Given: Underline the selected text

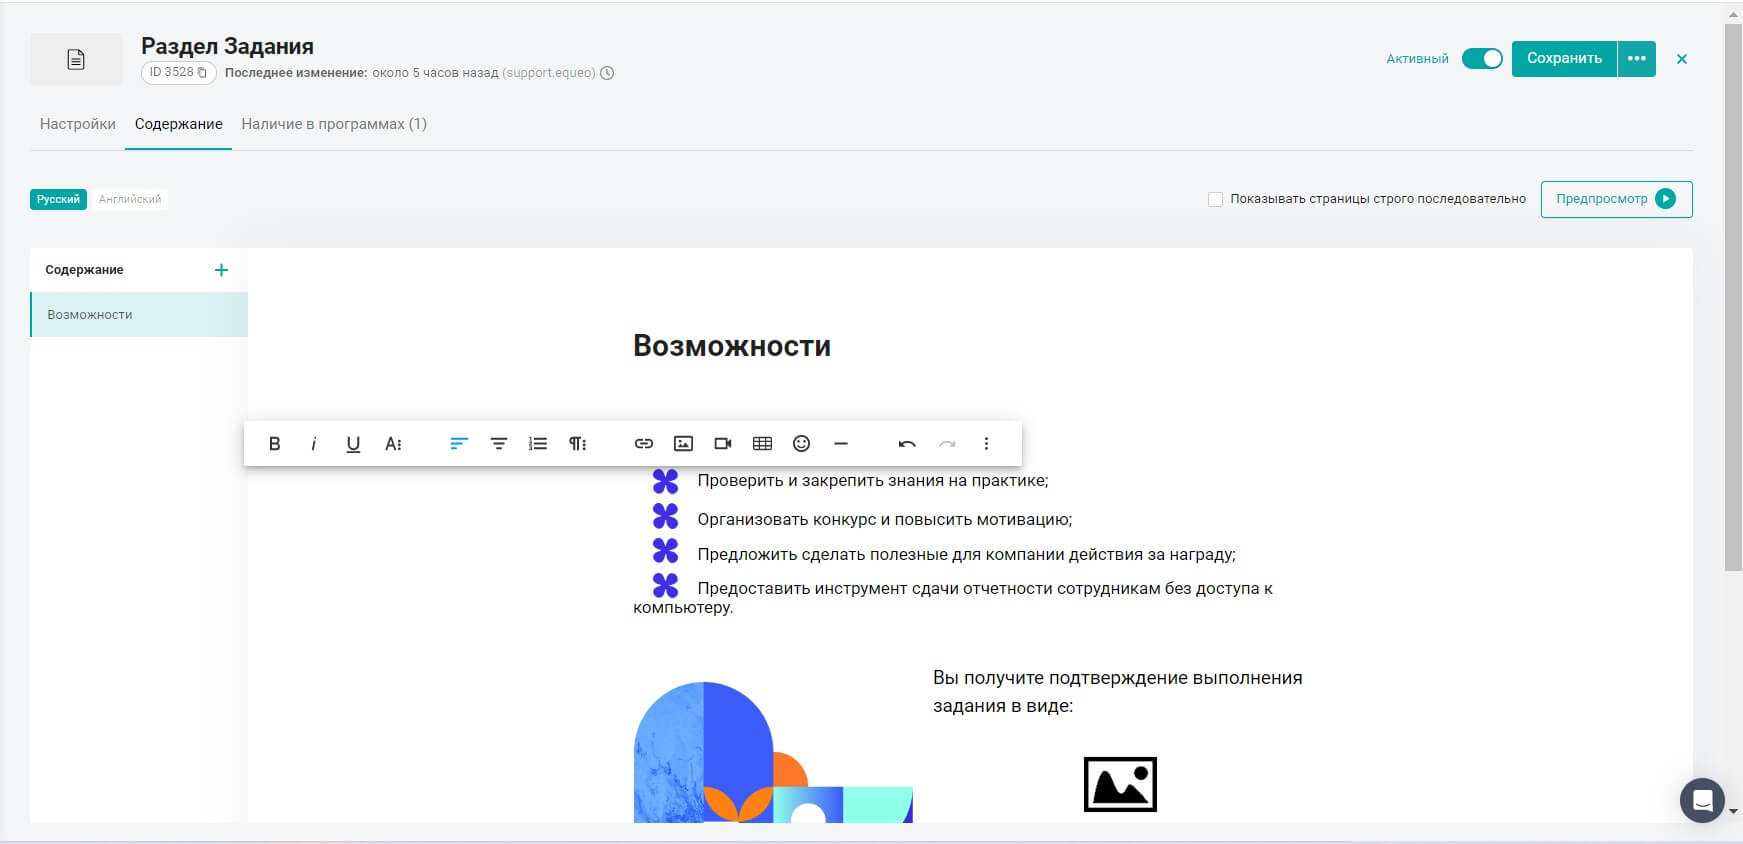Looking at the screenshot, I should (353, 444).
